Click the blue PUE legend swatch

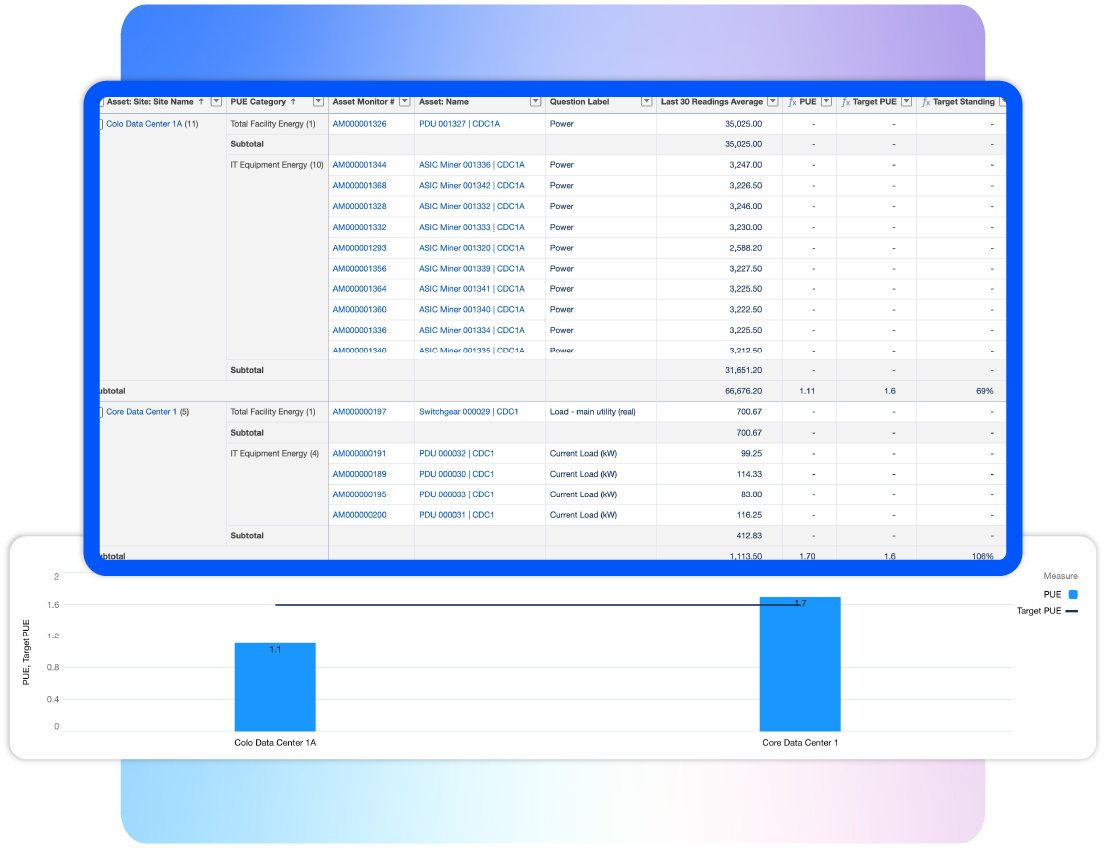[1072, 594]
